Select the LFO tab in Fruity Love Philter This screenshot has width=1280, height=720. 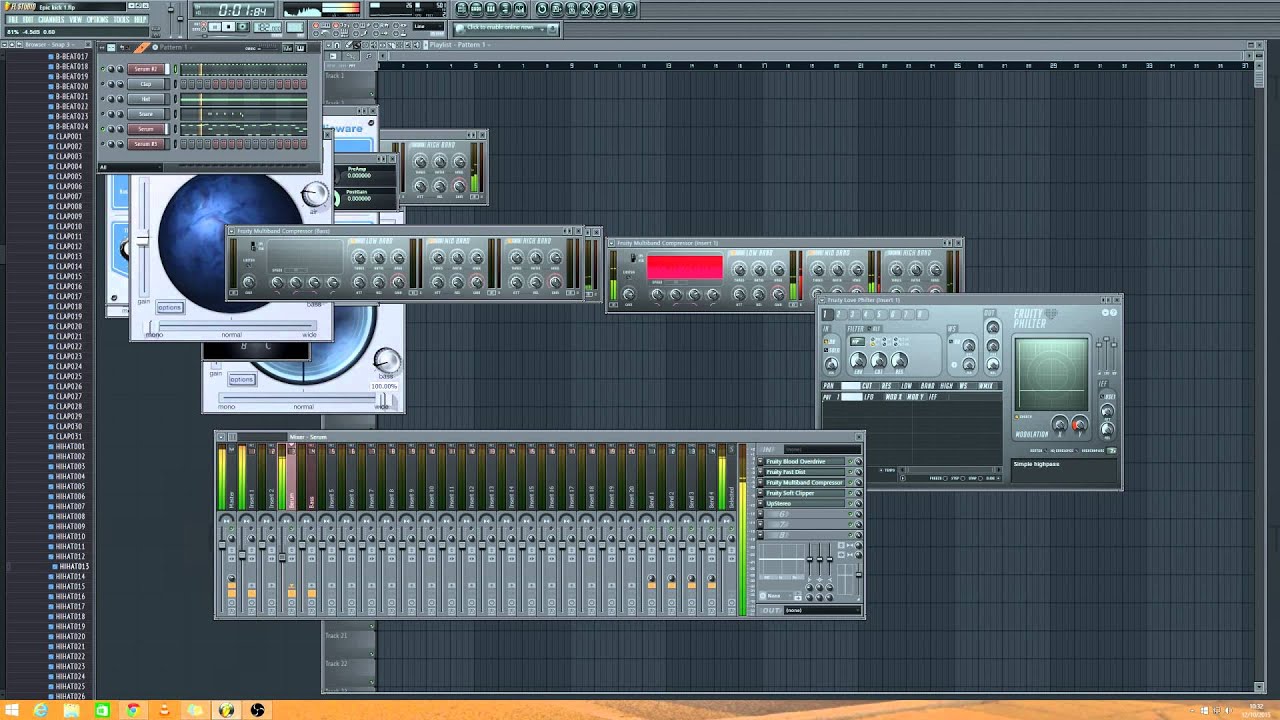click(x=869, y=397)
